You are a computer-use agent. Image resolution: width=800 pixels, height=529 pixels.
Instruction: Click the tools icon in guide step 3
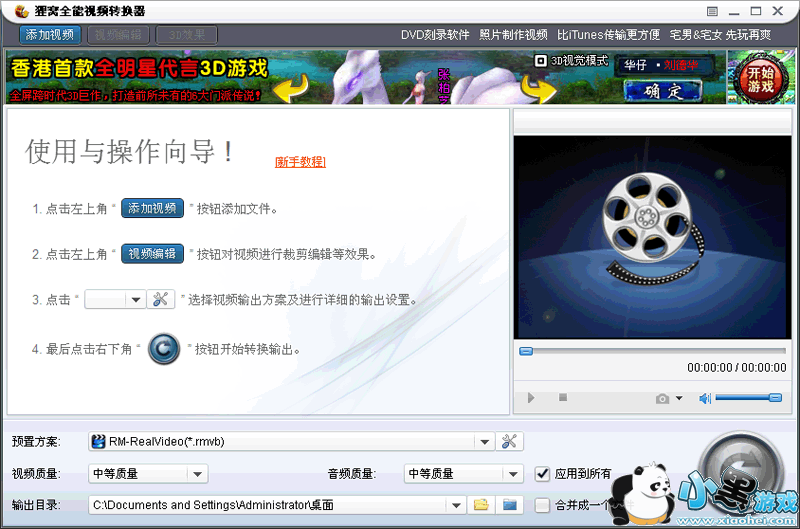[x=161, y=299]
